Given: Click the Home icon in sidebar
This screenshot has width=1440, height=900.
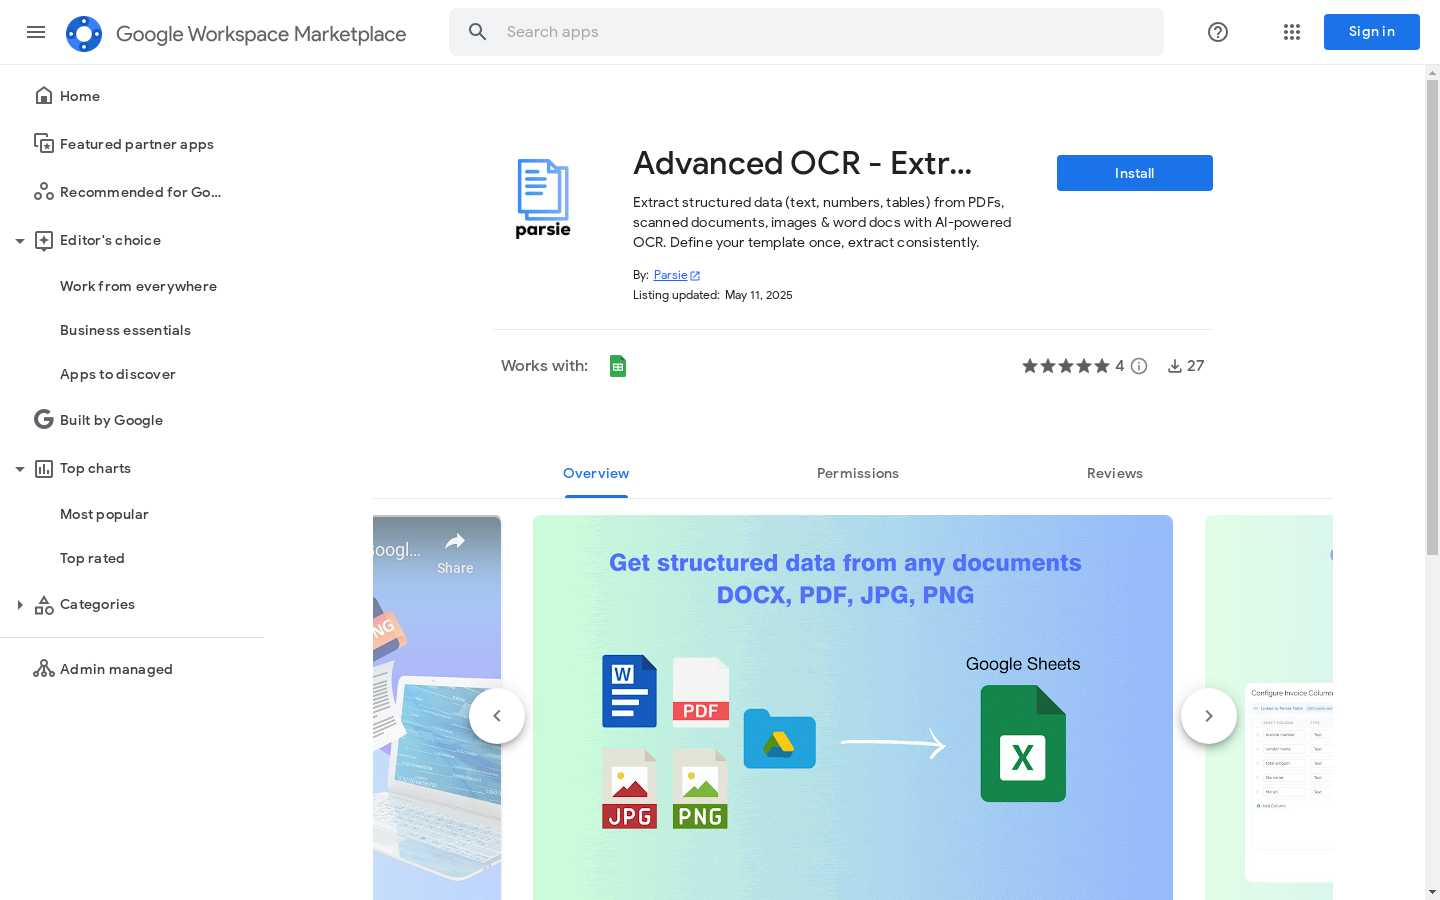Looking at the screenshot, I should coord(44,96).
